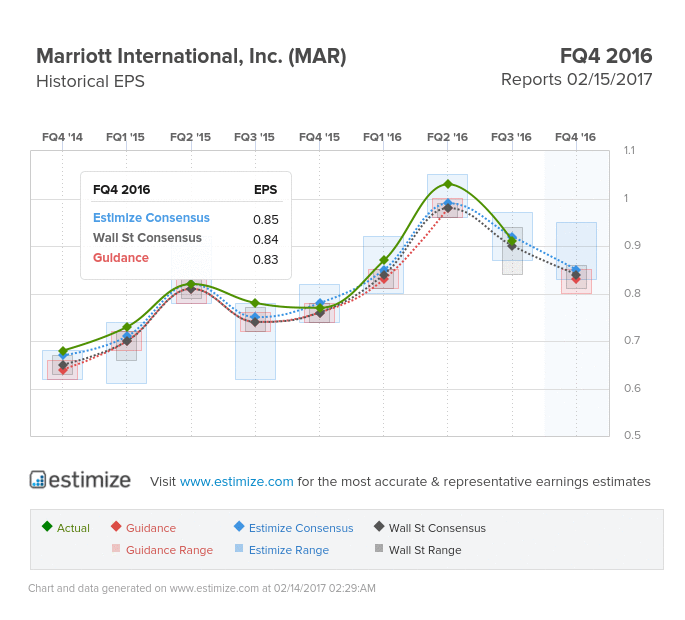
Task: Click the FQ4 '16 Estimize Consensus blue point
Action: click(576, 270)
